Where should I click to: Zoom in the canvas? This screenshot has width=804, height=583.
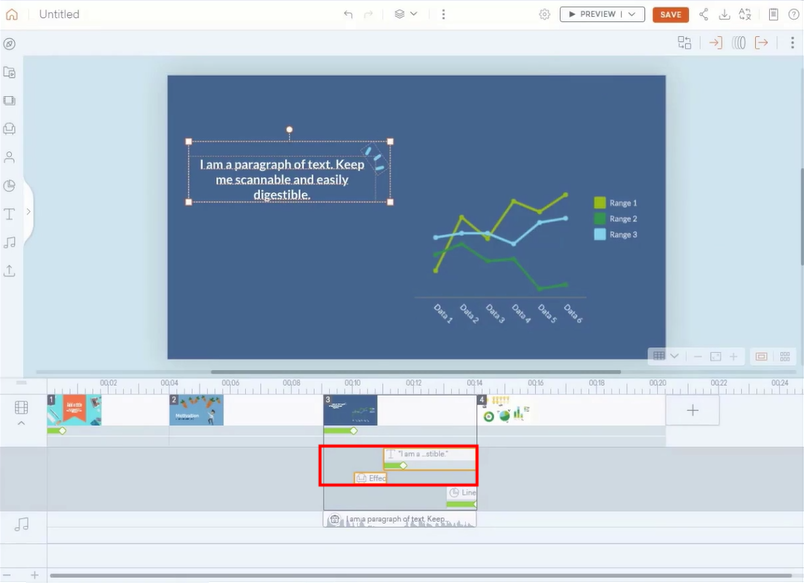[x=733, y=356]
